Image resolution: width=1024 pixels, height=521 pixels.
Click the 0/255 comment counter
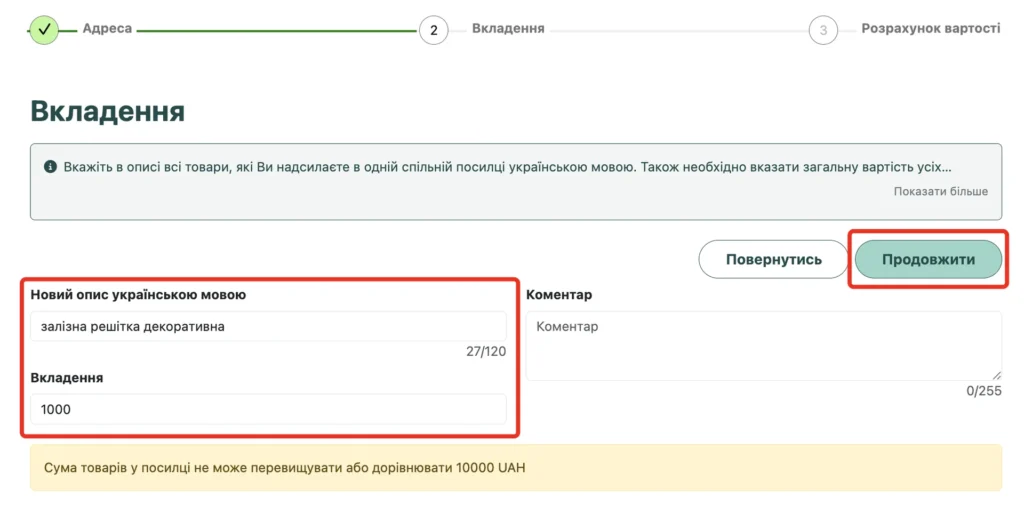coord(984,390)
